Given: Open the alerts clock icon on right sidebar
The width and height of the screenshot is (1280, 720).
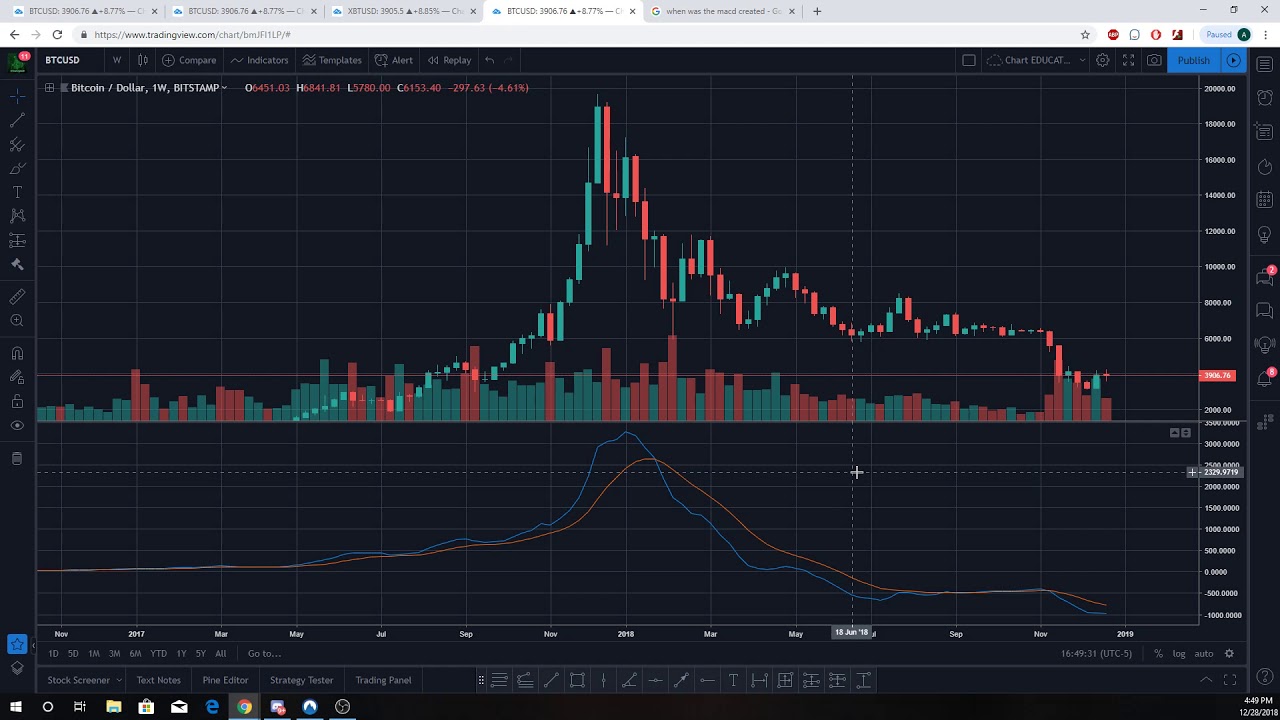Looking at the screenshot, I should [1264, 98].
